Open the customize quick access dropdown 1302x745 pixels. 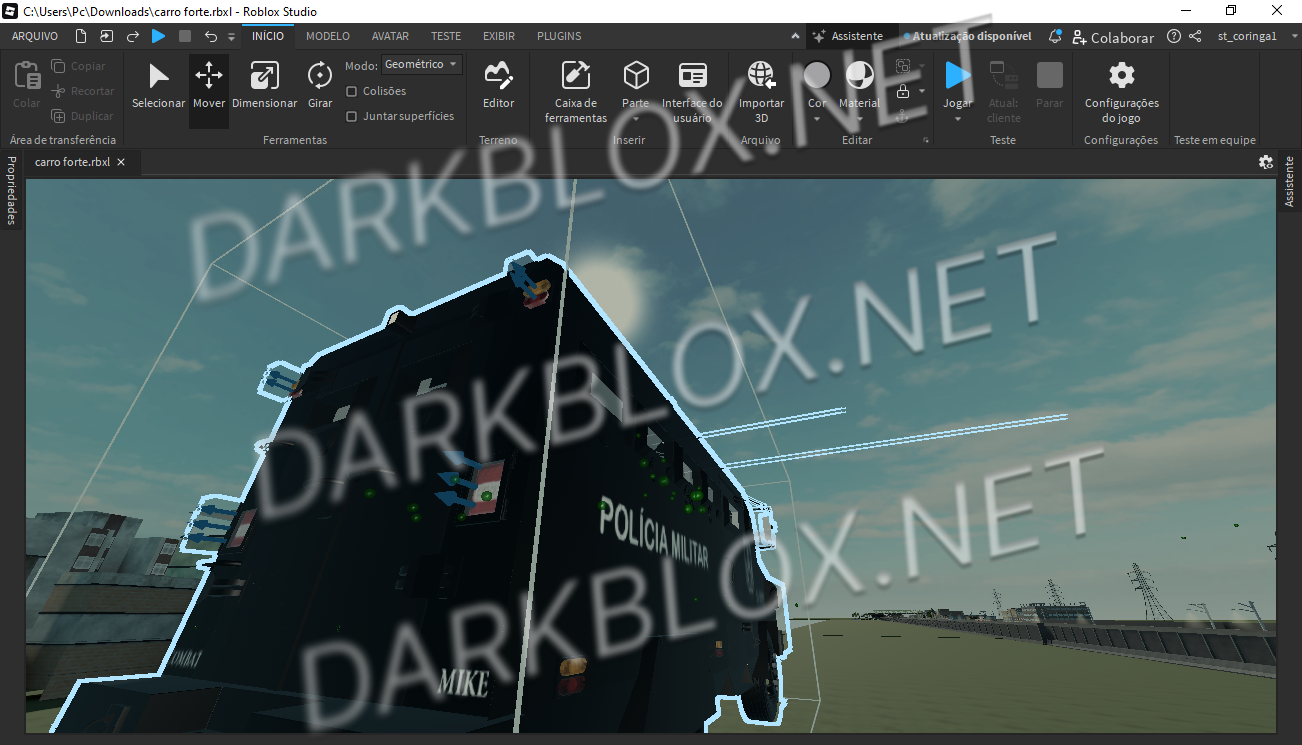[232, 37]
